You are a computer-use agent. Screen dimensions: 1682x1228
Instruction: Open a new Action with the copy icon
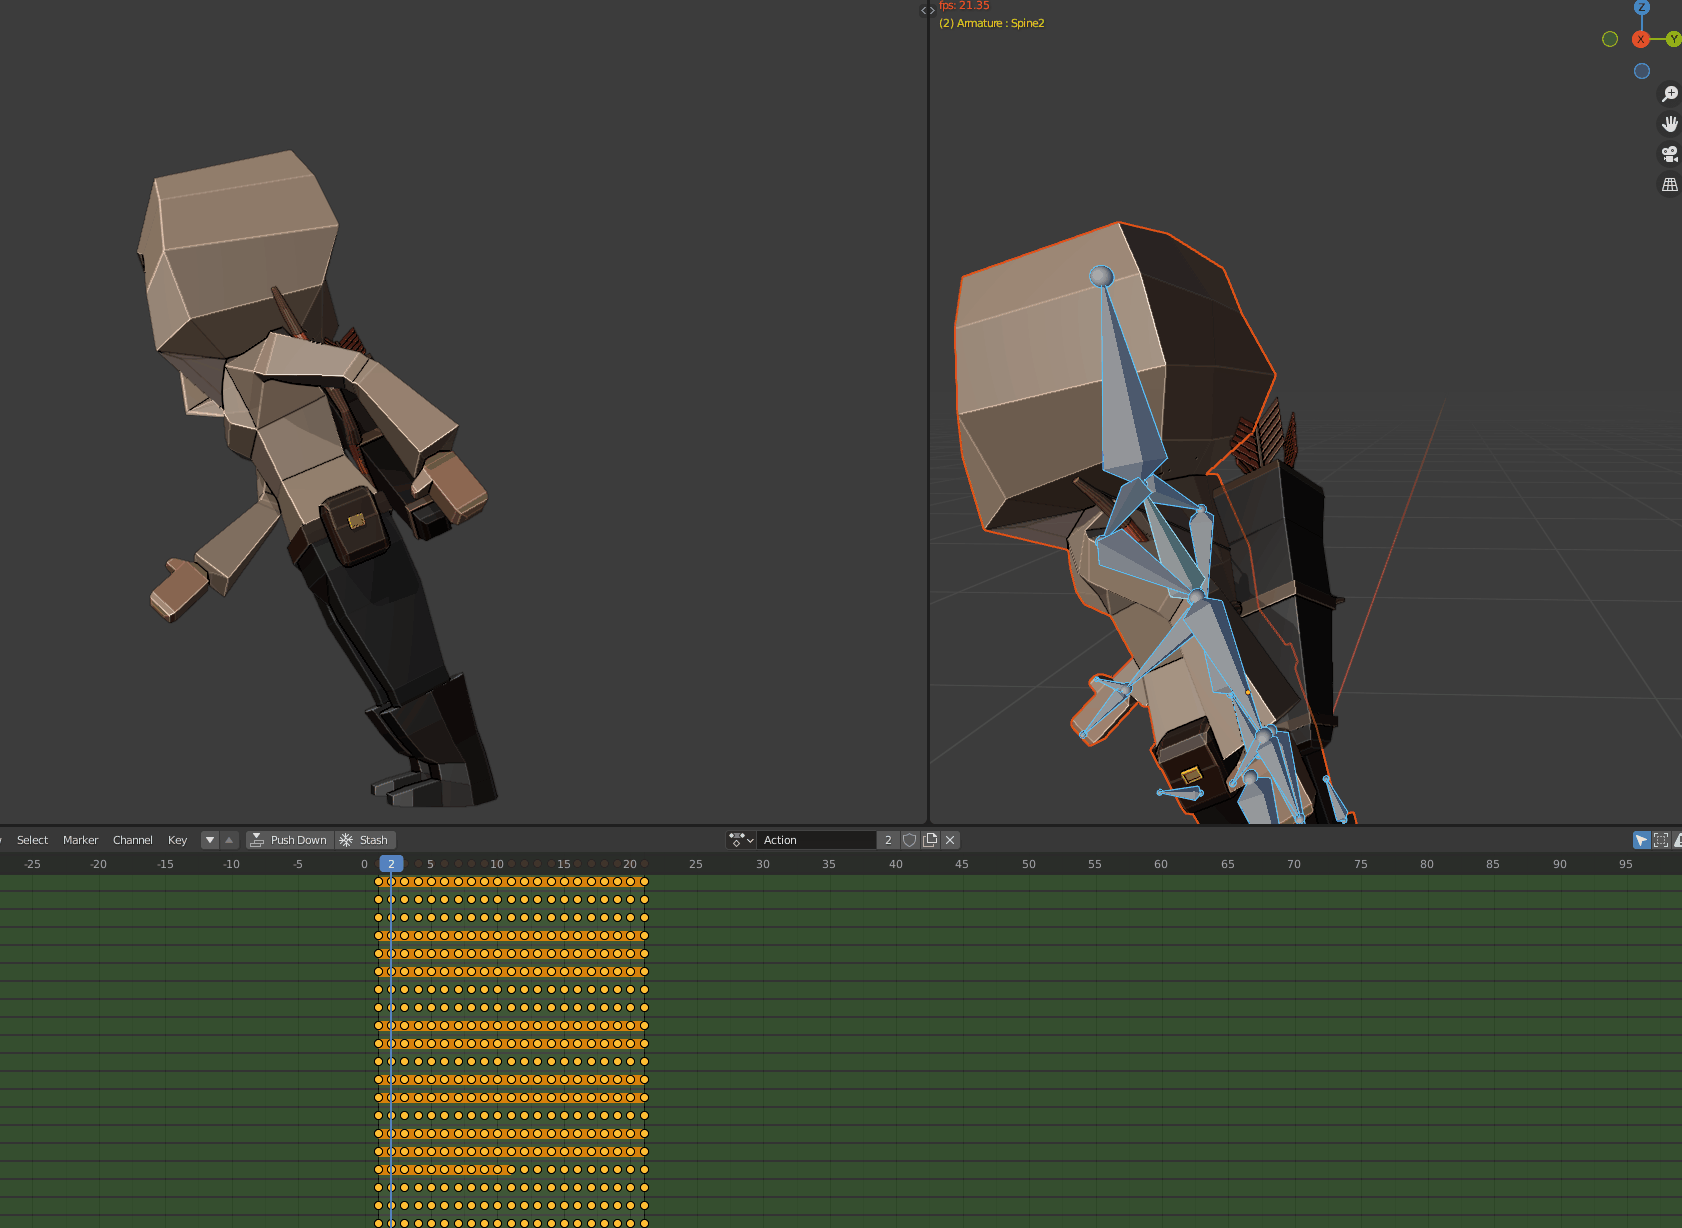pyautogui.click(x=930, y=840)
